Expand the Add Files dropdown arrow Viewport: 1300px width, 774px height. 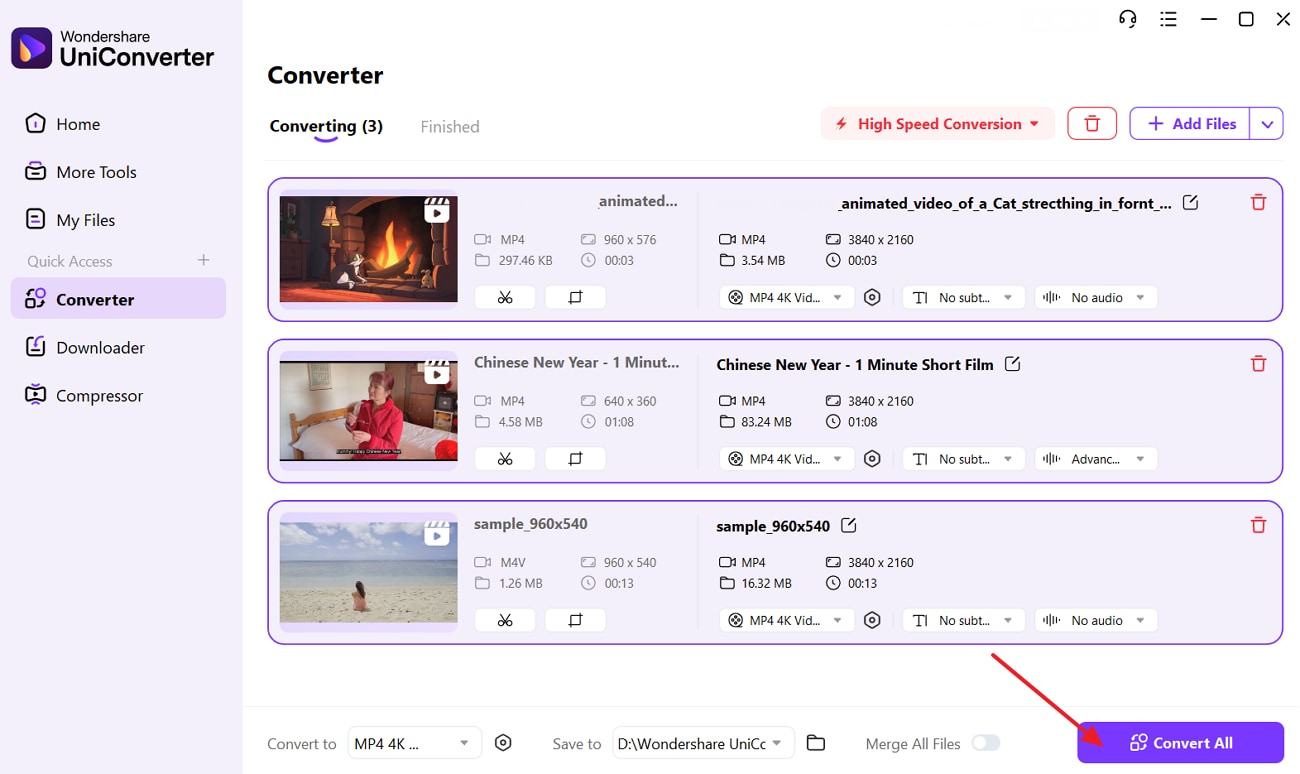click(1267, 124)
